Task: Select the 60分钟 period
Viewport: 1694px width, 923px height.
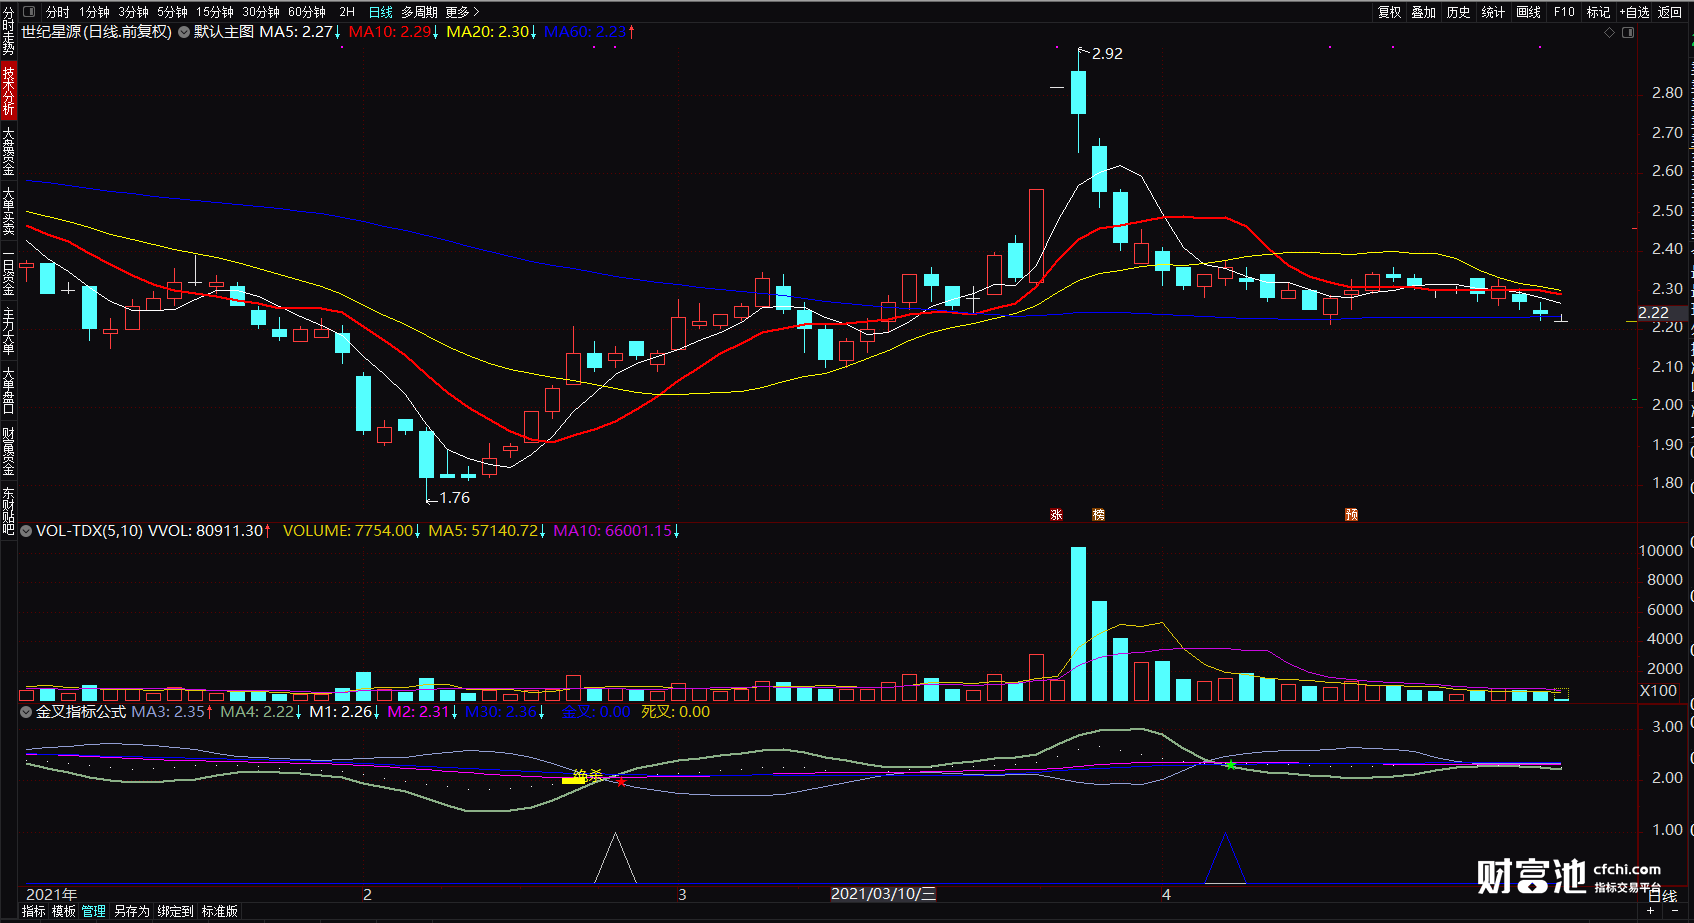Action: (x=306, y=12)
